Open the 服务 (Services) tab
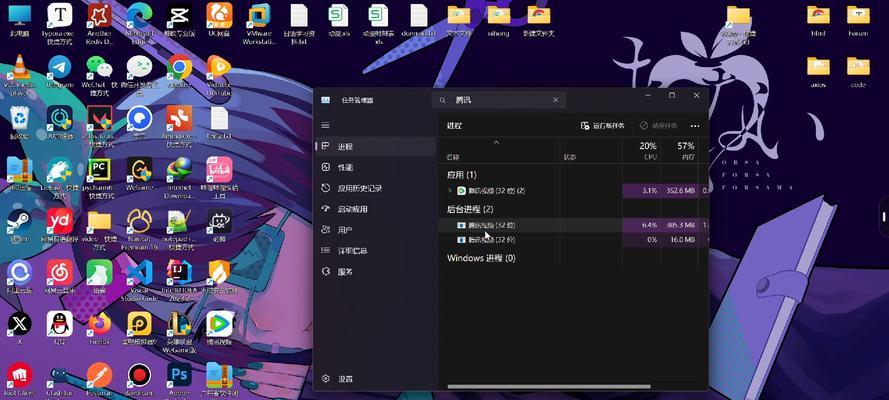889x400 pixels. point(375,271)
